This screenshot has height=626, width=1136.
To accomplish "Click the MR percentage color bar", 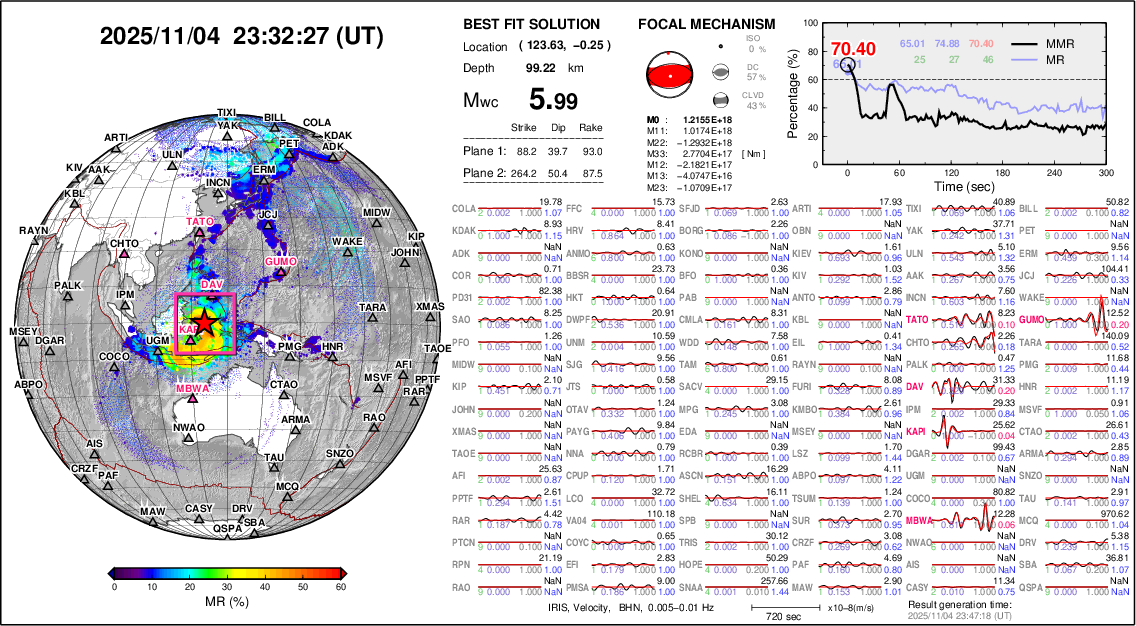I will click(x=228, y=572).
